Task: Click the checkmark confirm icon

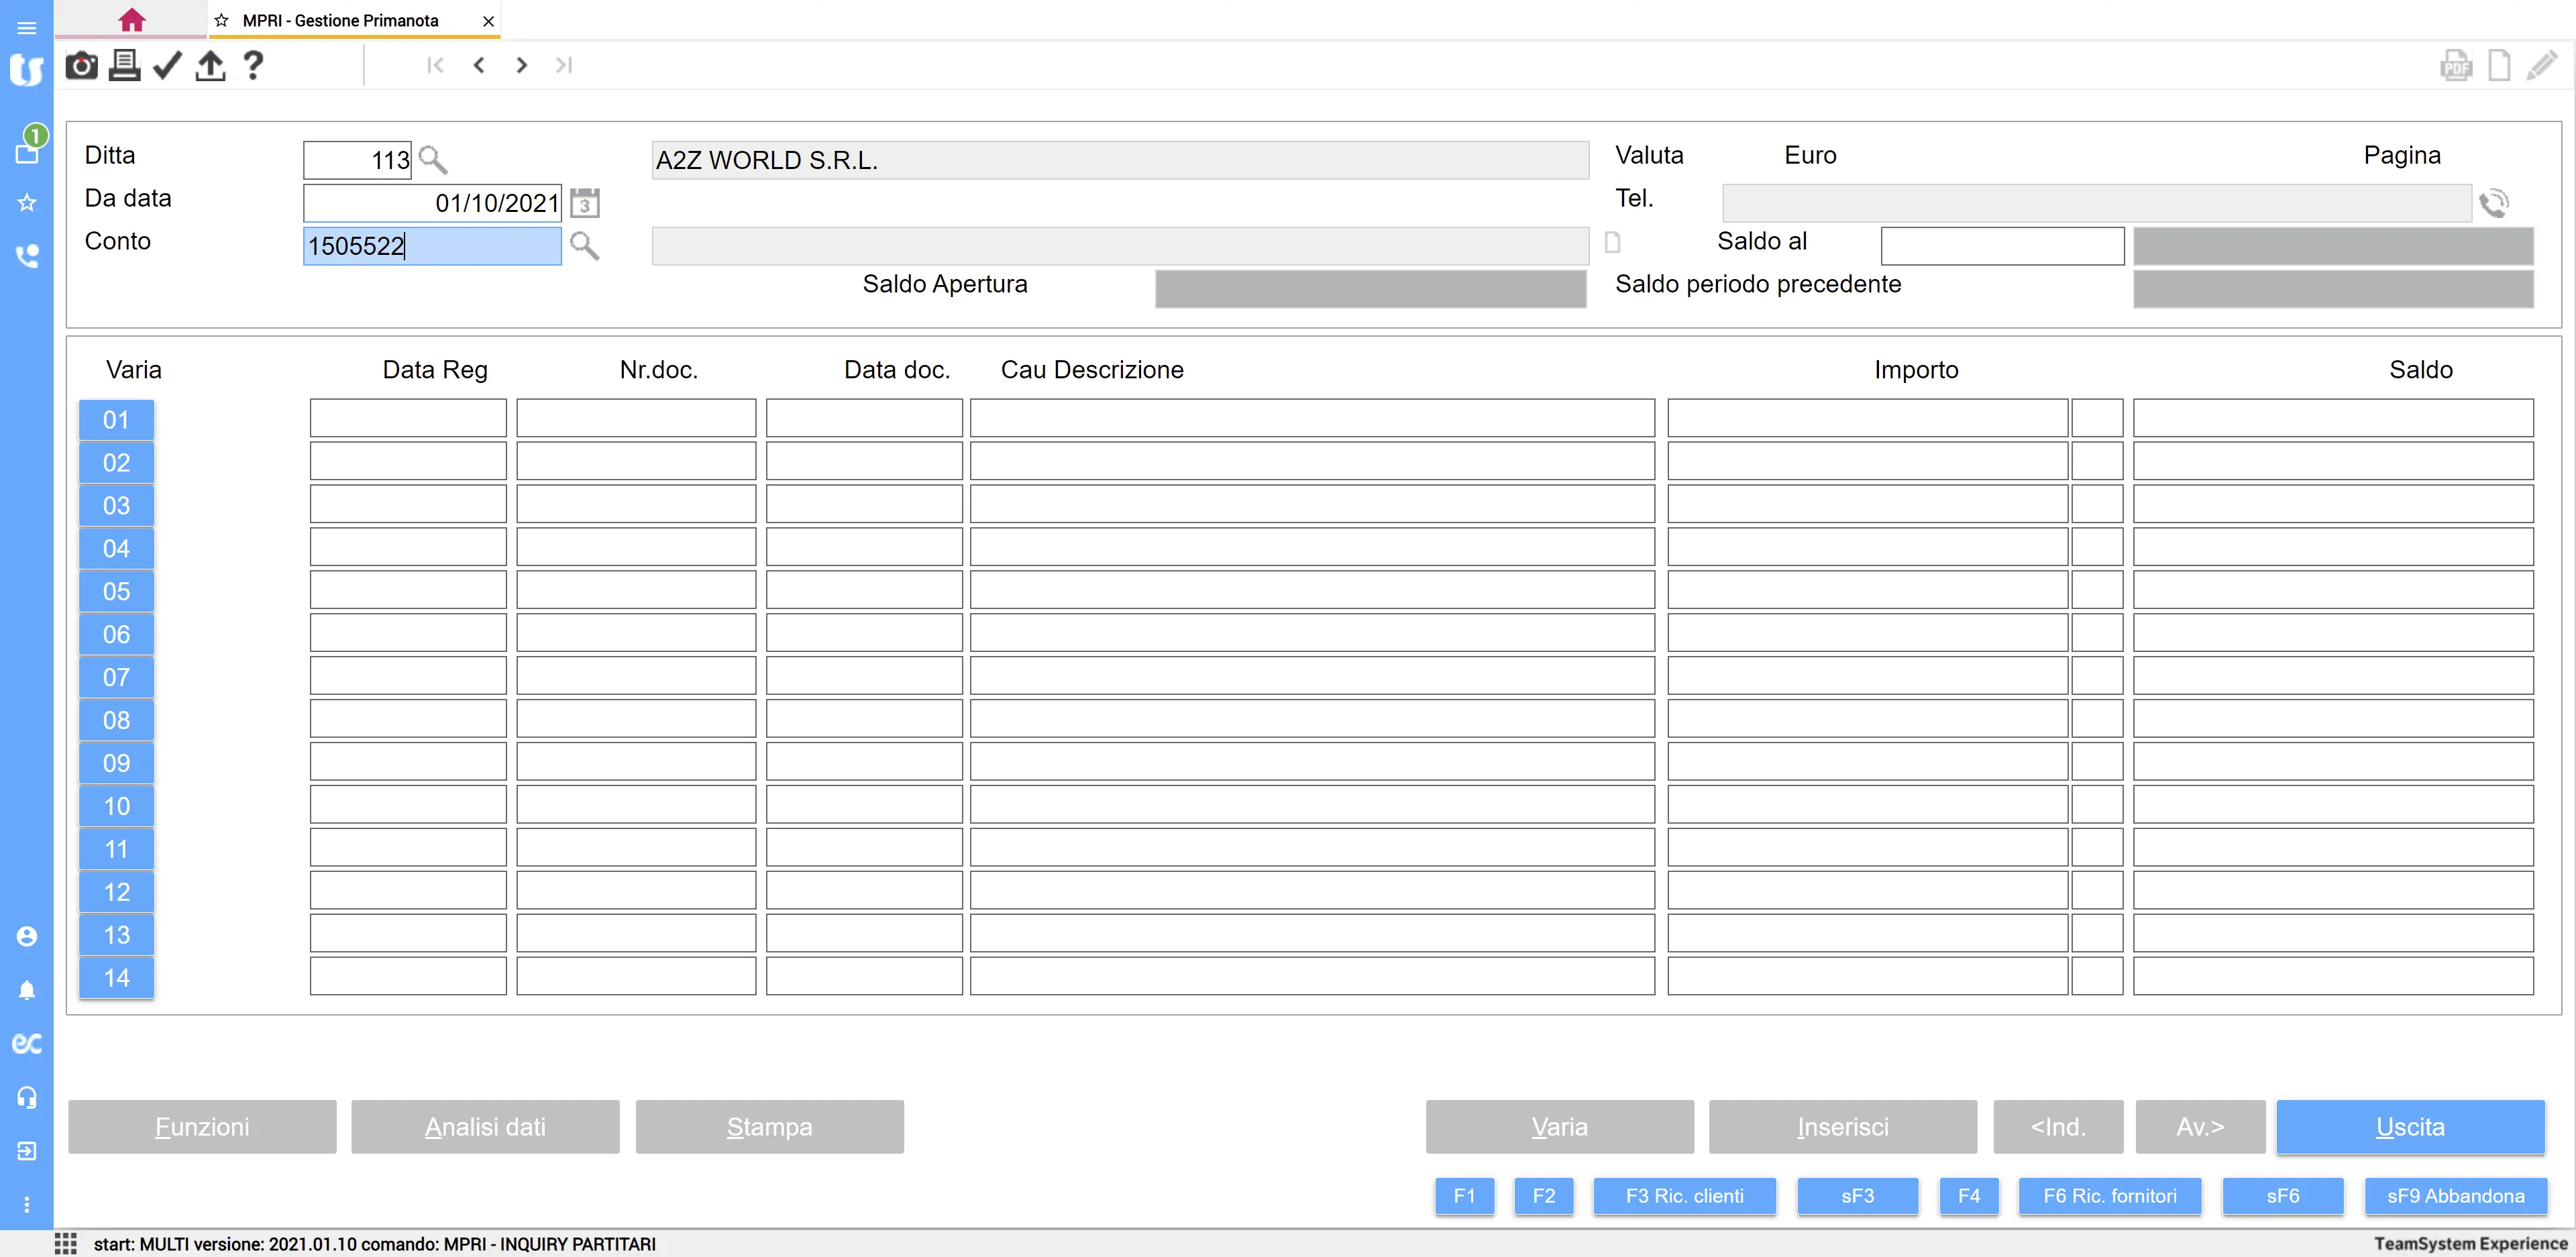Action: click(x=167, y=66)
